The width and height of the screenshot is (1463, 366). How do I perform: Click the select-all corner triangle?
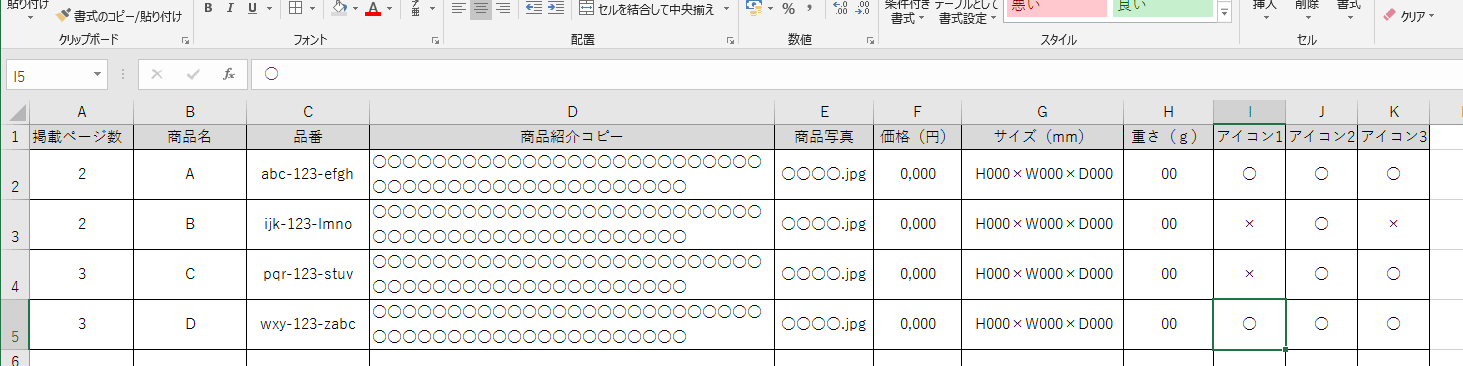tap(17, 111)
